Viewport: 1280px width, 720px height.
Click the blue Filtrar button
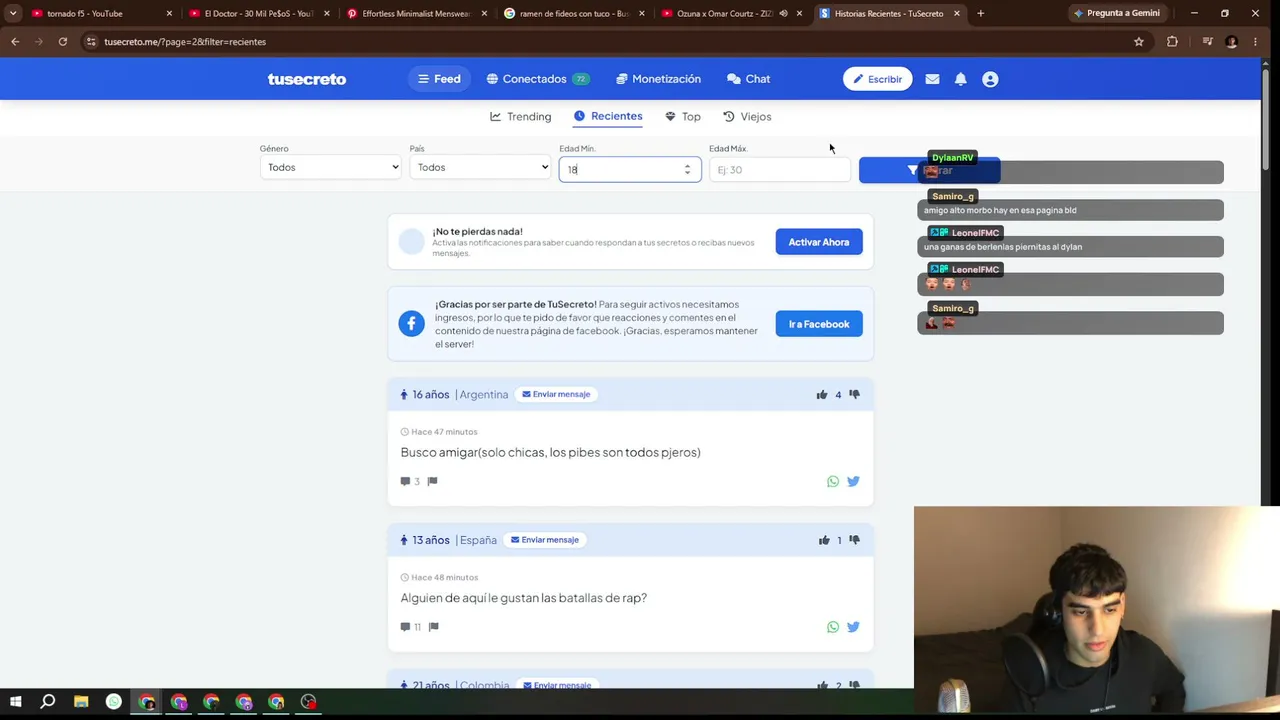929,170
